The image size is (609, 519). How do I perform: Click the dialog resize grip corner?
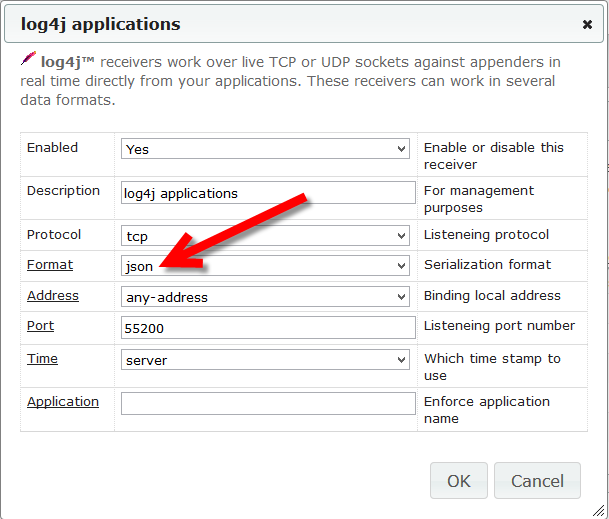point(599,510)
